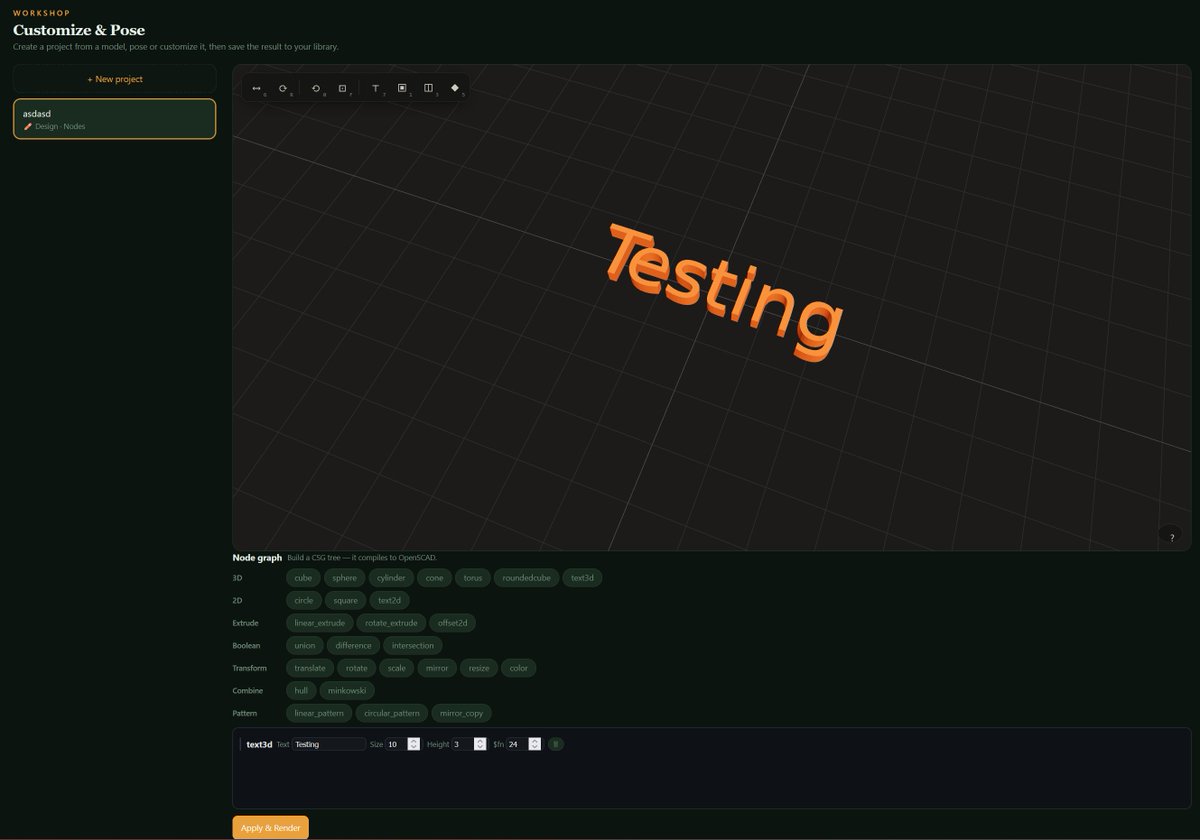This screenshot has height=840, width=1200.
Task: Create a new project
Action: pyautogui.click(x=115, y=79)
